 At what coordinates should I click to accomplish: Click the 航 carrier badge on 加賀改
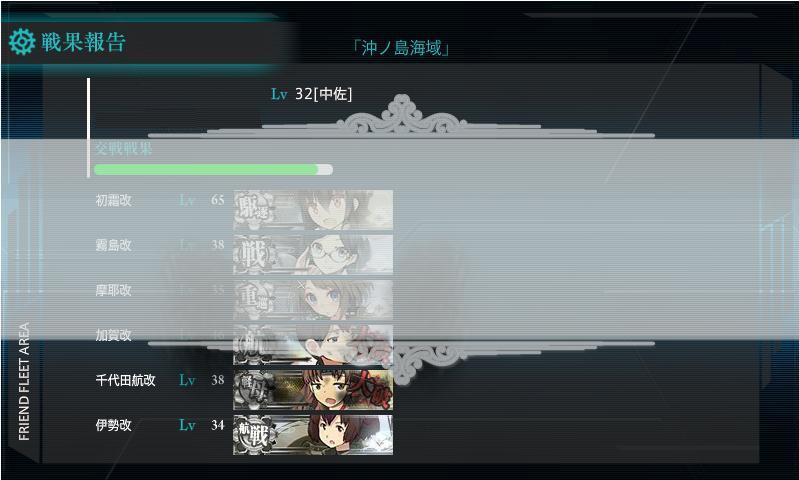tap(253, 344)
